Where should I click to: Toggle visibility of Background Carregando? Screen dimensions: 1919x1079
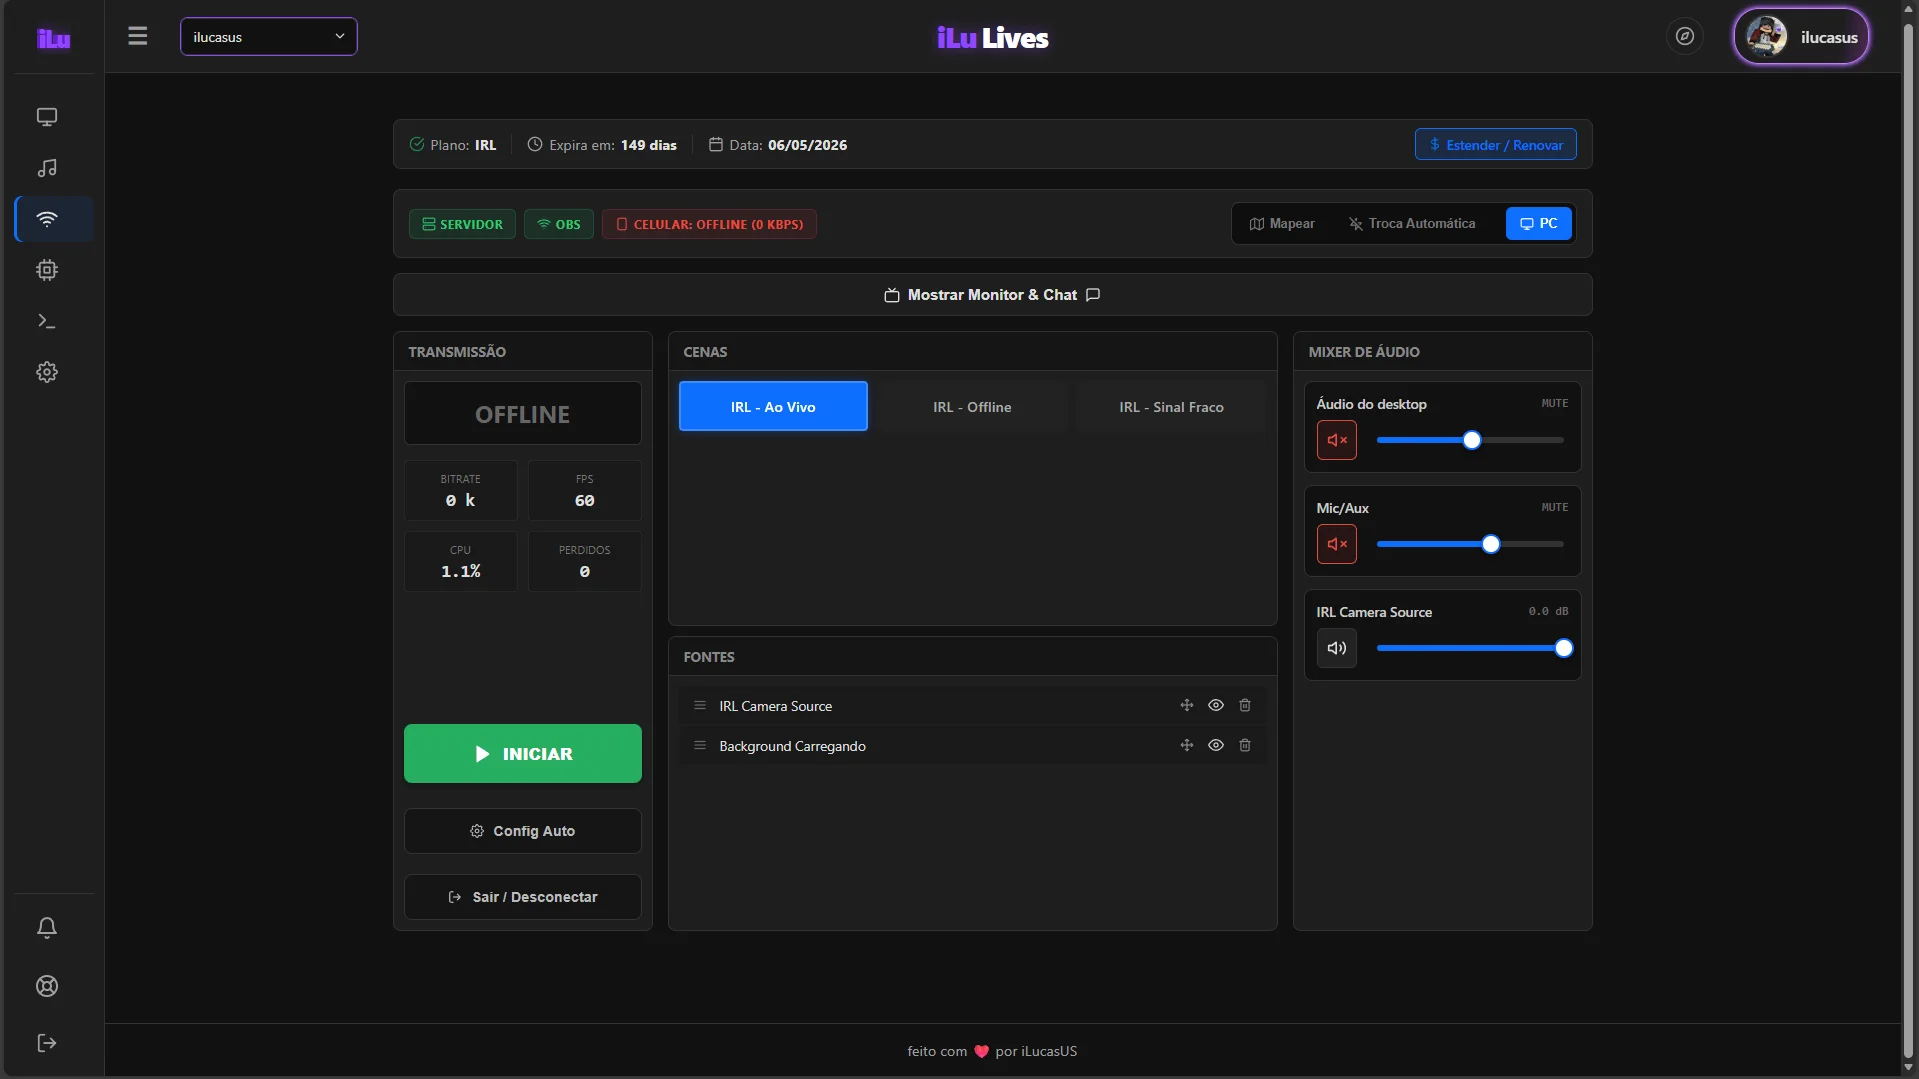coord(1216,745)
